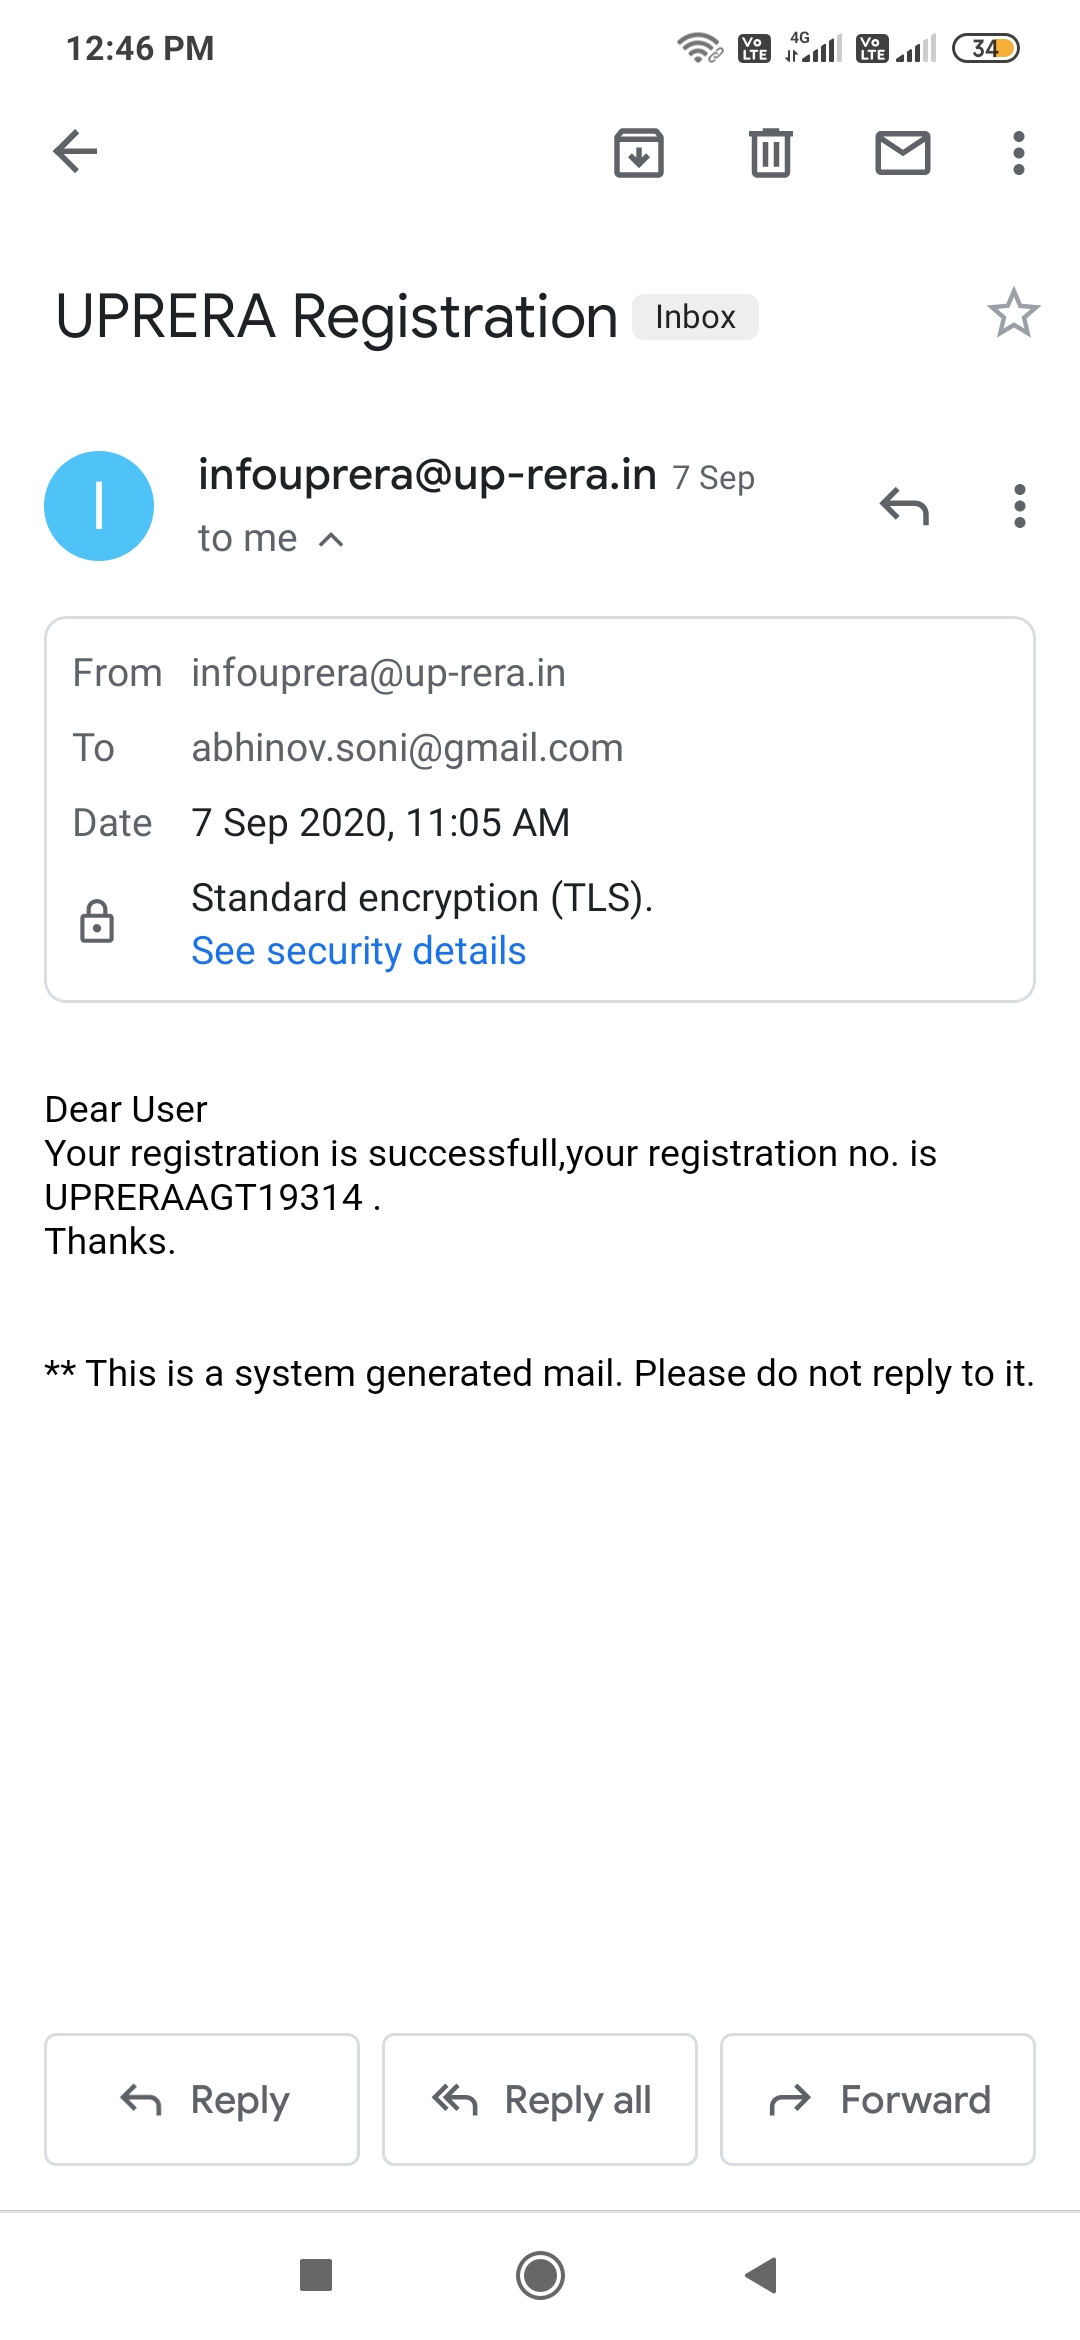Tap the Forward button
The width and height of the screenshot is (1080, 2340).
click(877, 2099)
